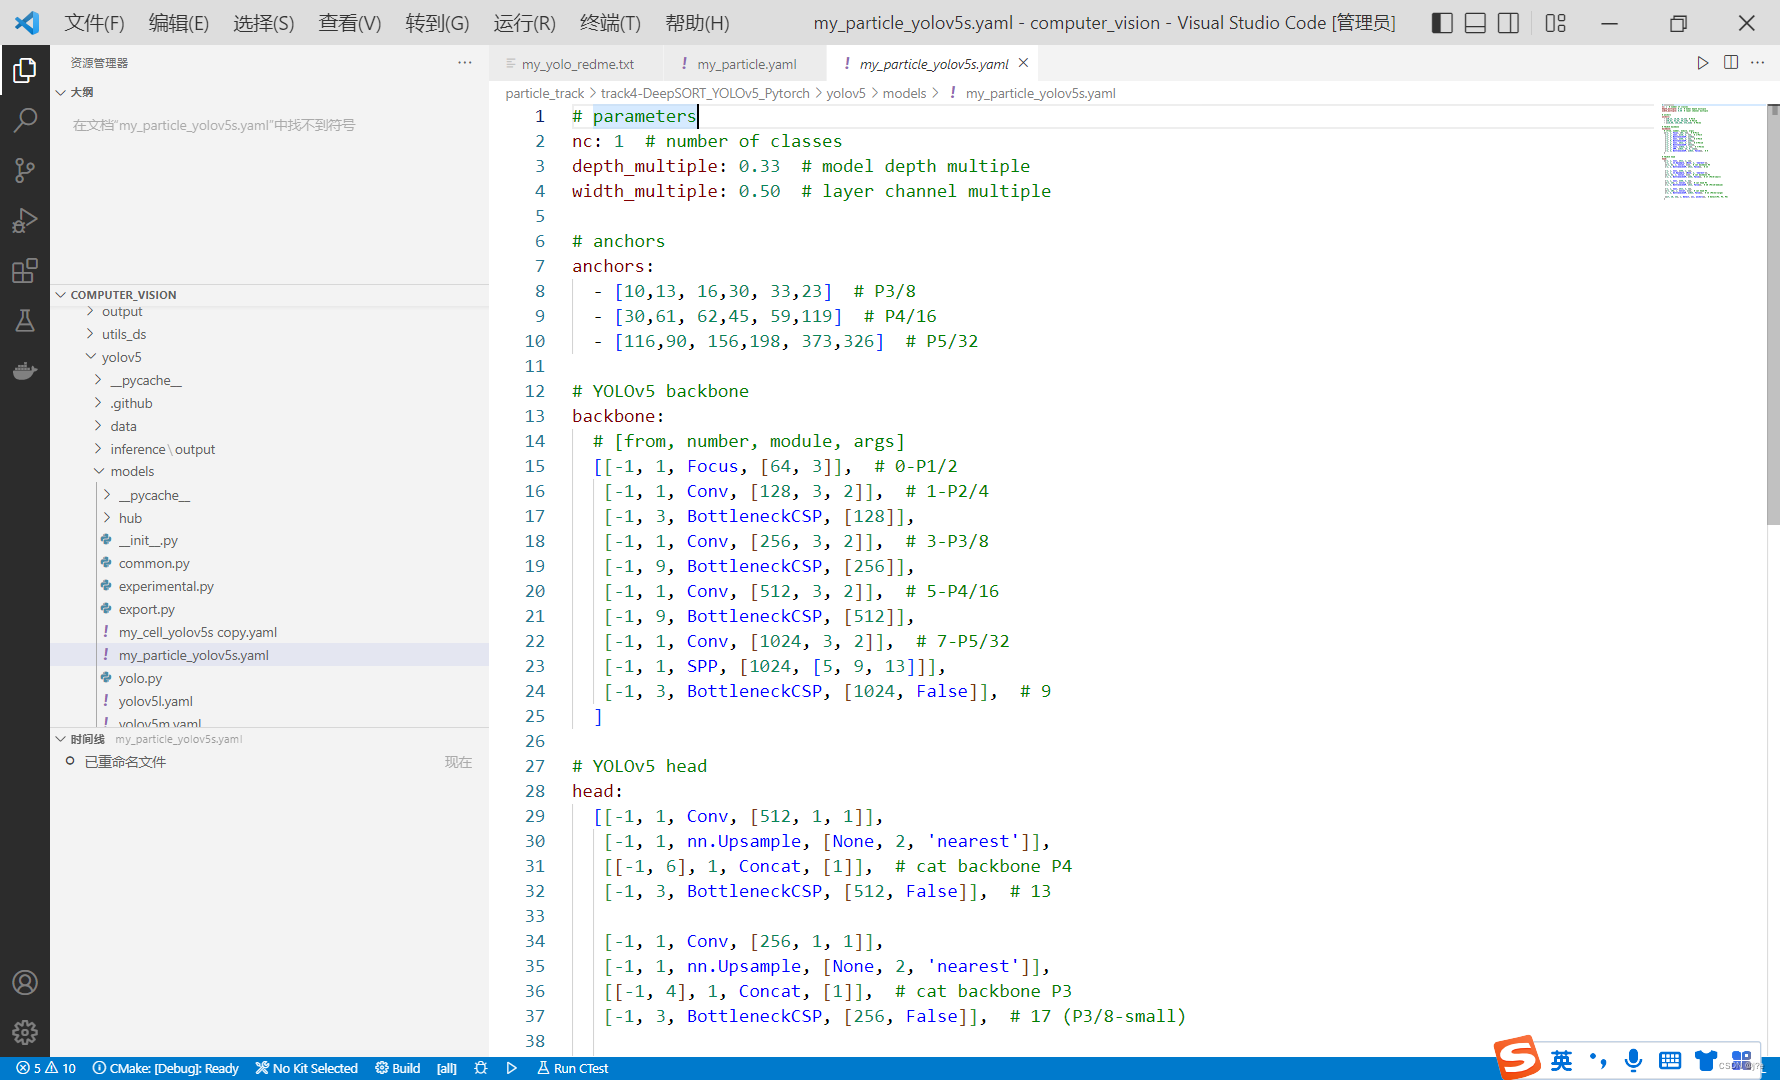
Task: Collapse the models folder
Action: pyautogui.click(x=99, y=471)
